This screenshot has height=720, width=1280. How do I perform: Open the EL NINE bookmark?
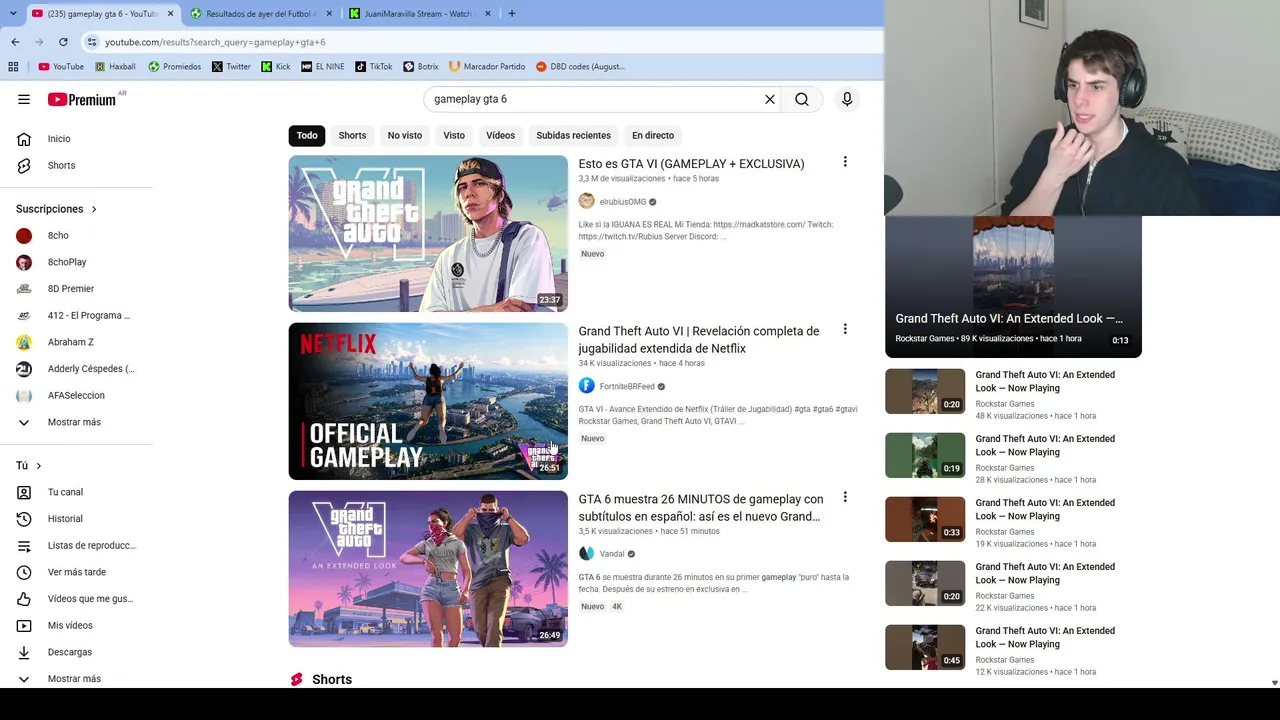(x=322, y=67)
